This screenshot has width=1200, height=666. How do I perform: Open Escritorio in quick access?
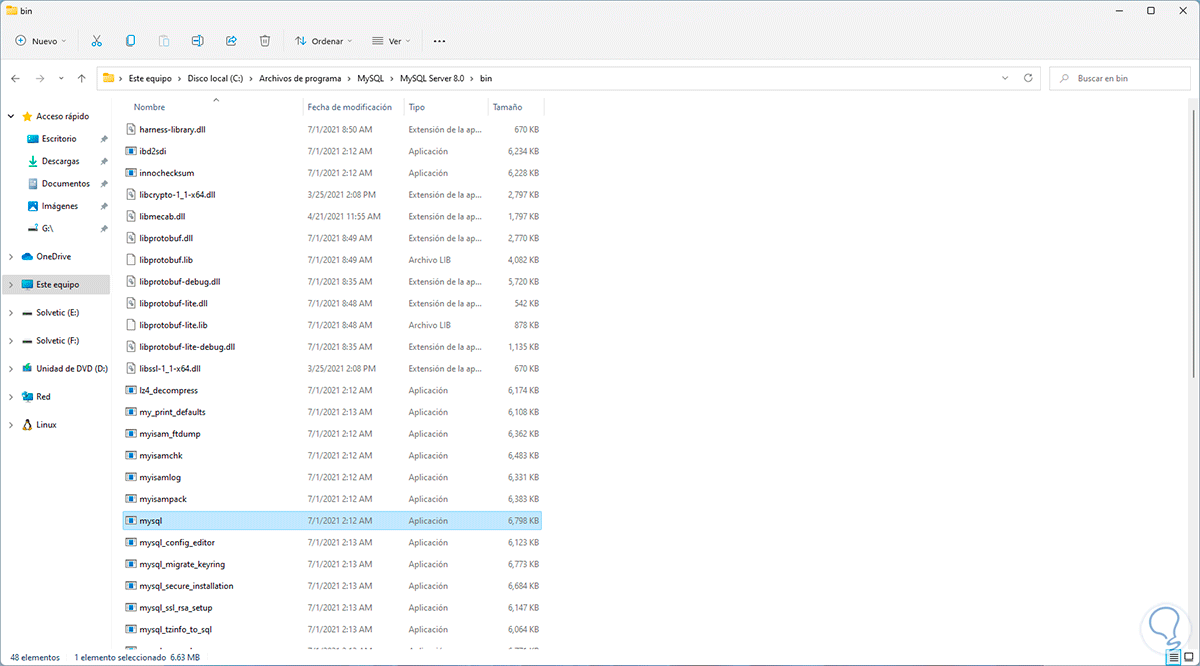click(x=59, y=139)
